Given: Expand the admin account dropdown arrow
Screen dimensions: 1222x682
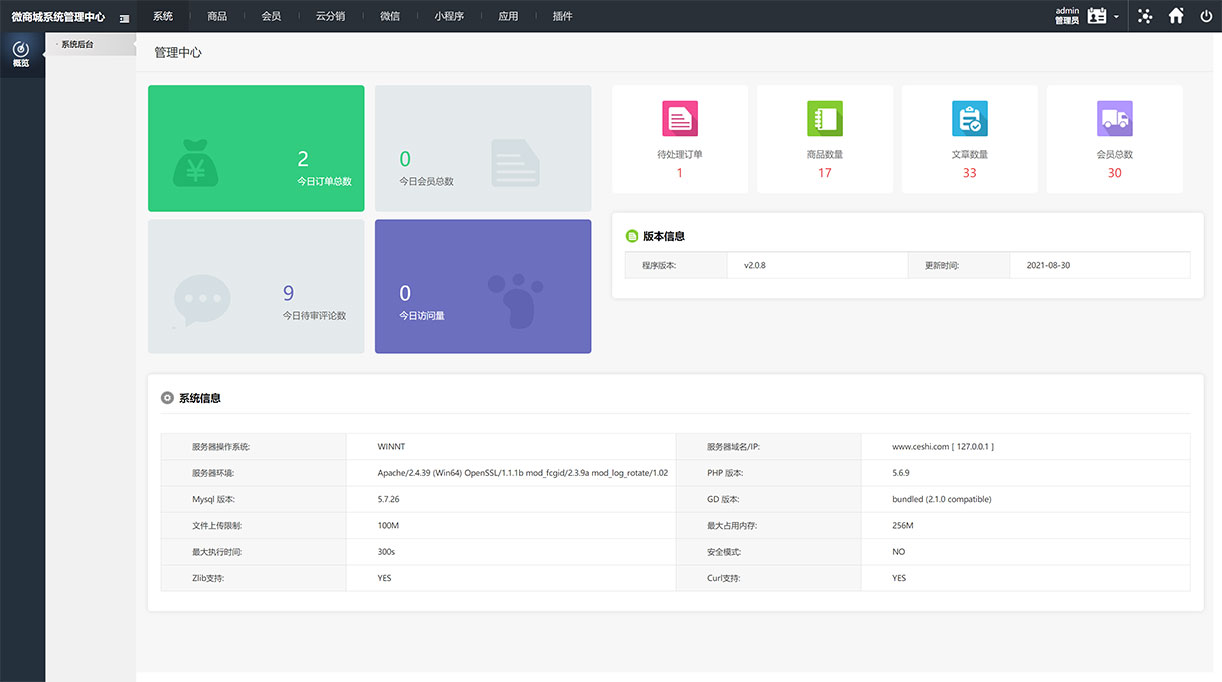Looking at the screenshot, I should point(1116,17).
